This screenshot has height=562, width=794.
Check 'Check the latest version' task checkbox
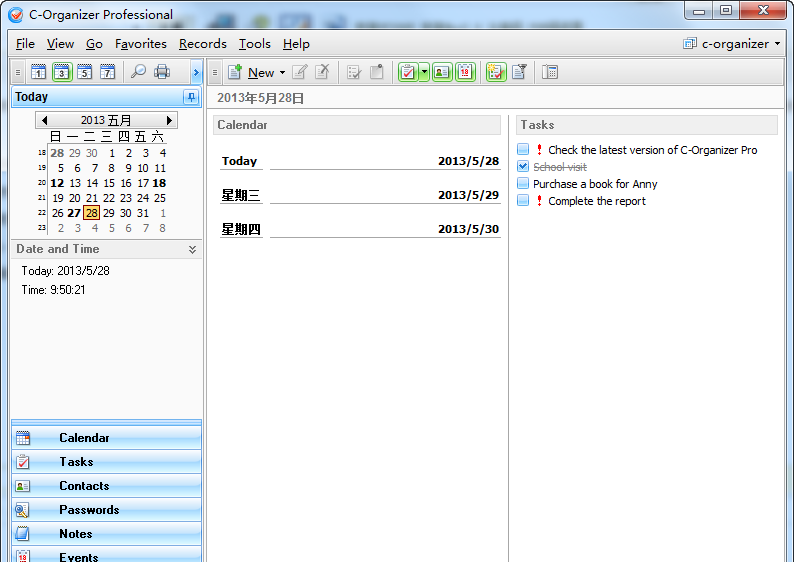tap(523, 149)
